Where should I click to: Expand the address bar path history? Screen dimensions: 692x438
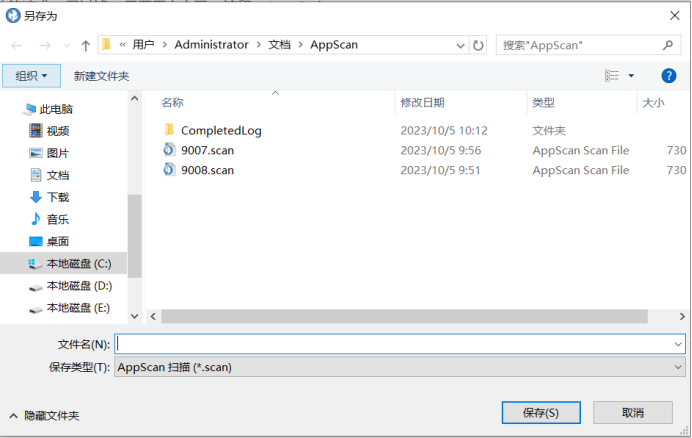pos(460,45)
